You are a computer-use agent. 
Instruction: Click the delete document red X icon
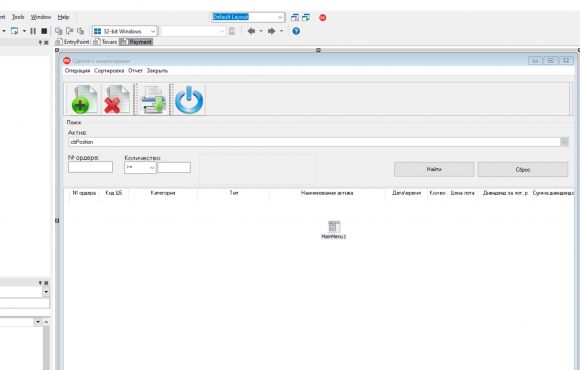coord(117,99)
